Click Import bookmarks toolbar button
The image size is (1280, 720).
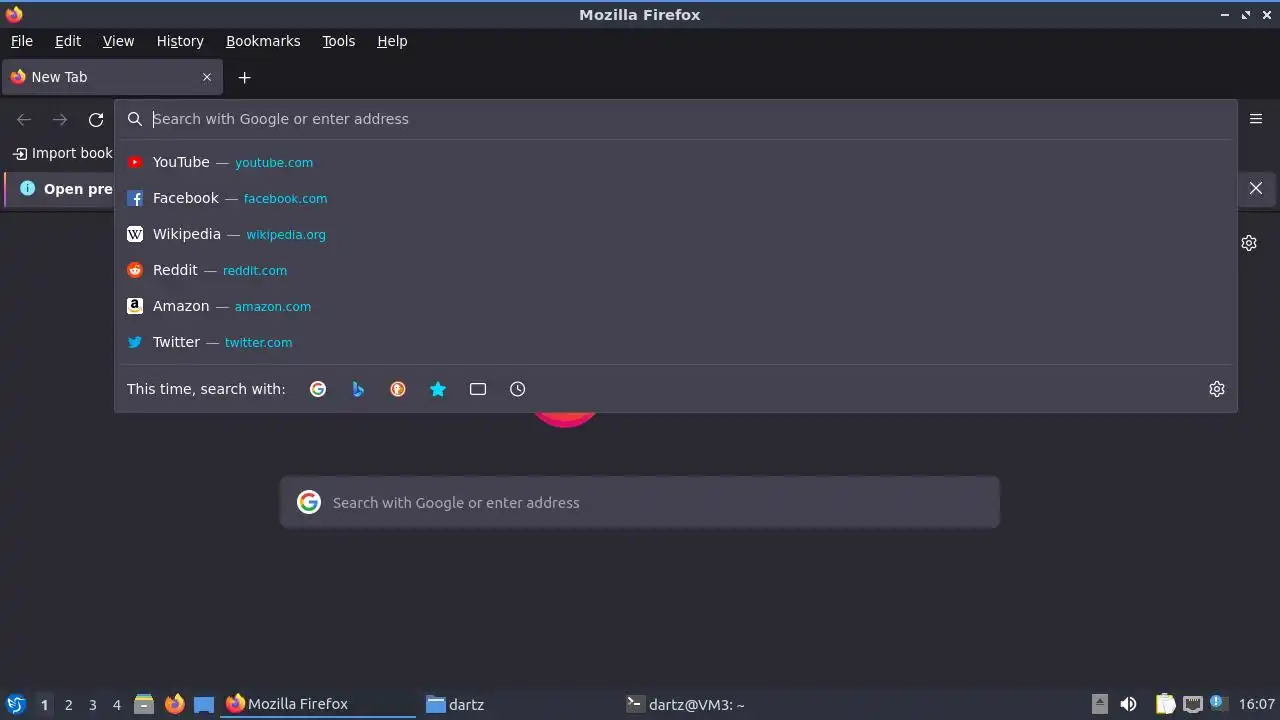(63, 153)
